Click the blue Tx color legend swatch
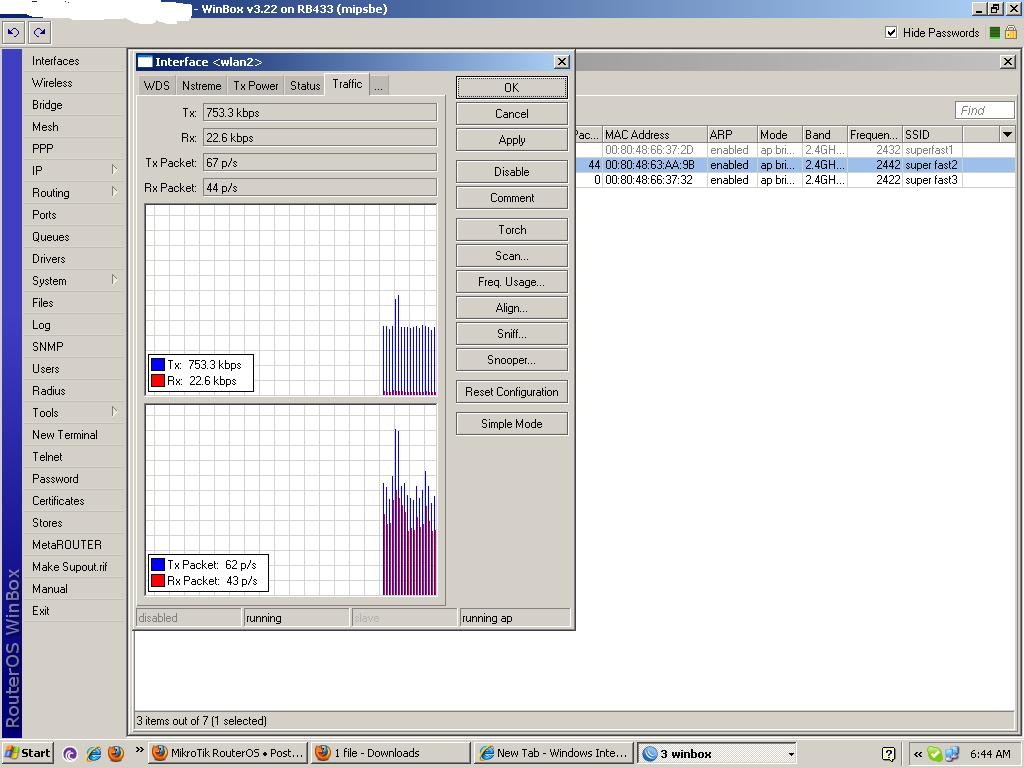 coord(158,365)
